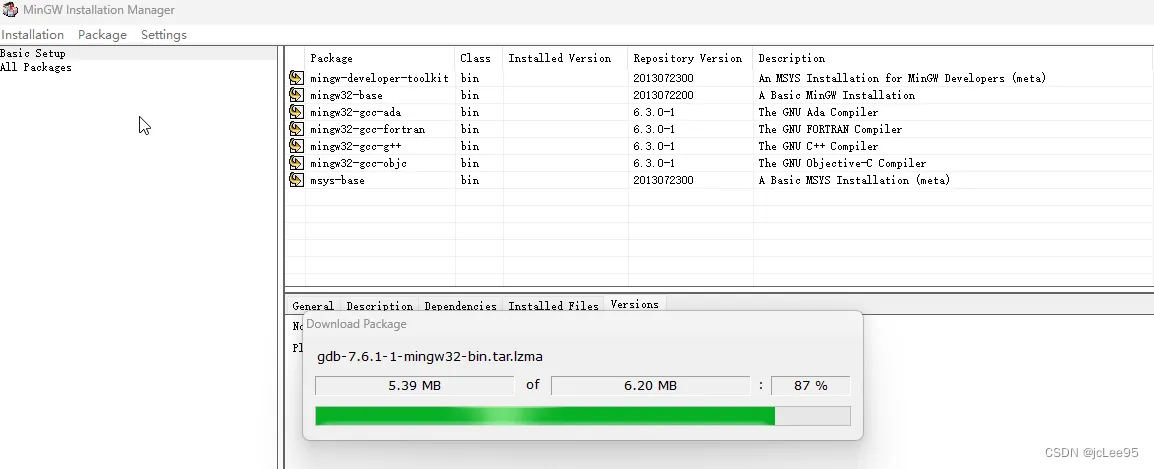The width and height of the screenshot is (1154, 469).
Task: Click the 5.39 MB downloaded field
Action: 414,386
